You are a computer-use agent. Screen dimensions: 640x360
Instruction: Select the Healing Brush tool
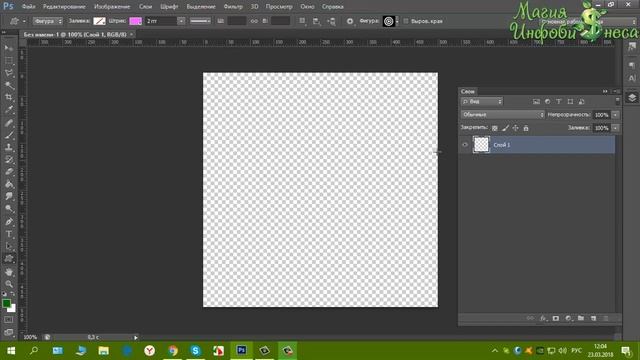(9, 123)
